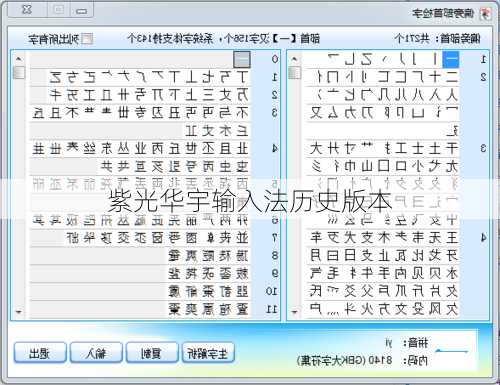Pick the character 业 in the character list
This screenshot has height=385, width=500.
tap(140, 148)
